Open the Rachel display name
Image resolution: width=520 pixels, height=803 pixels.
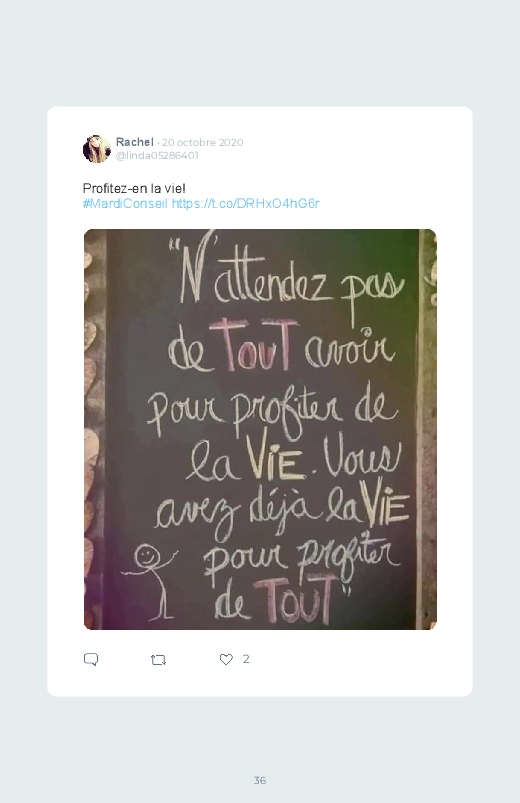click(x=134, y=142)
